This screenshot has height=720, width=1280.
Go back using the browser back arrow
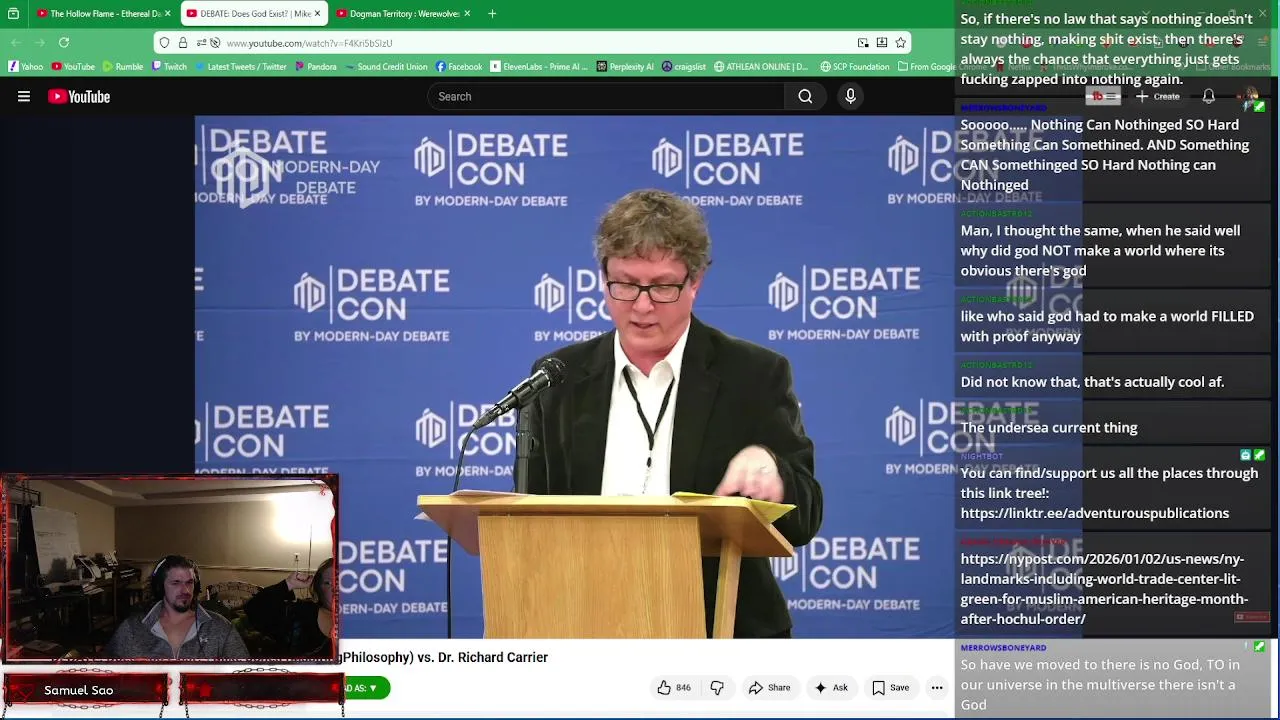16,43
